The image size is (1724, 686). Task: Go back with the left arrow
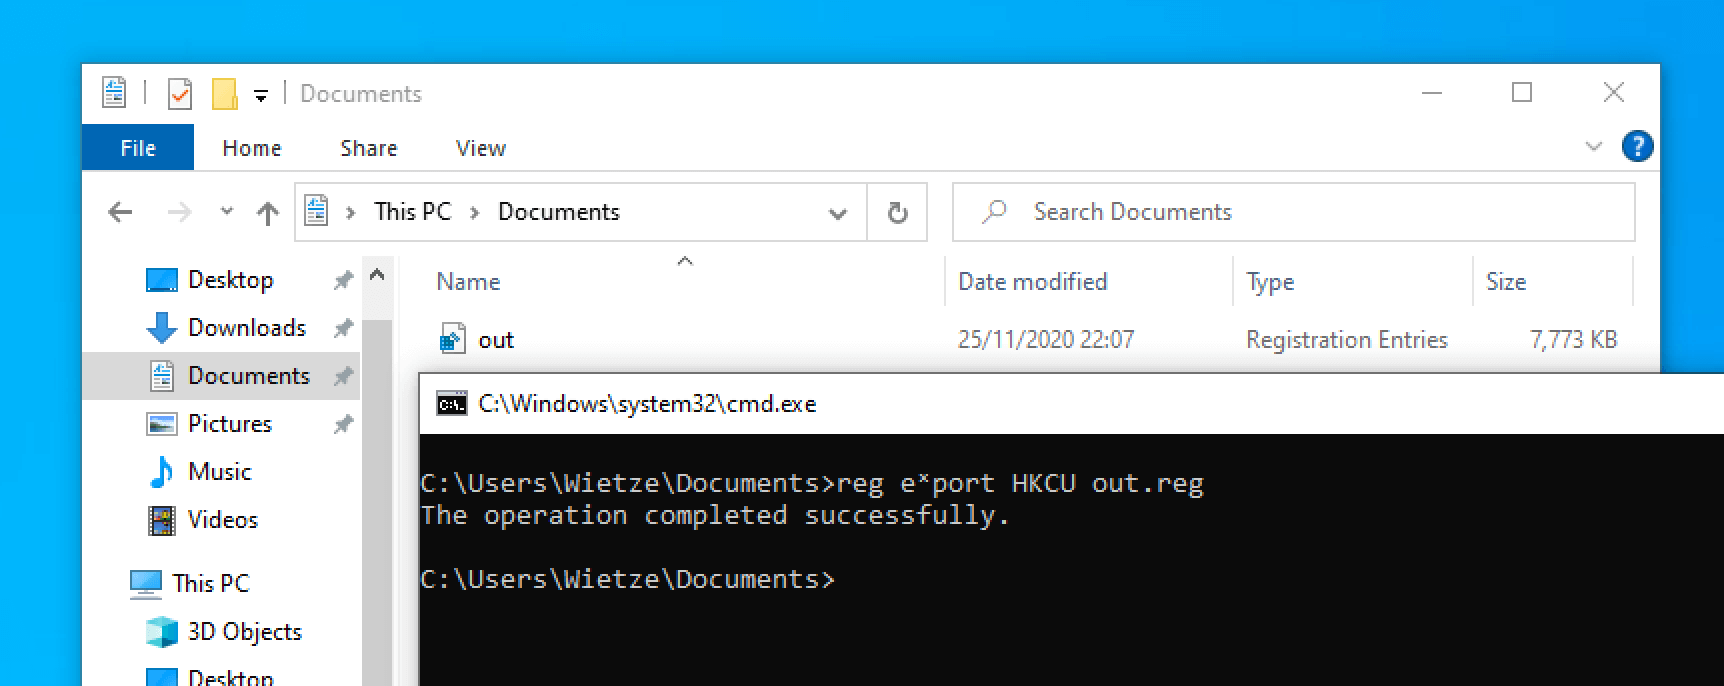click(120, 212)
